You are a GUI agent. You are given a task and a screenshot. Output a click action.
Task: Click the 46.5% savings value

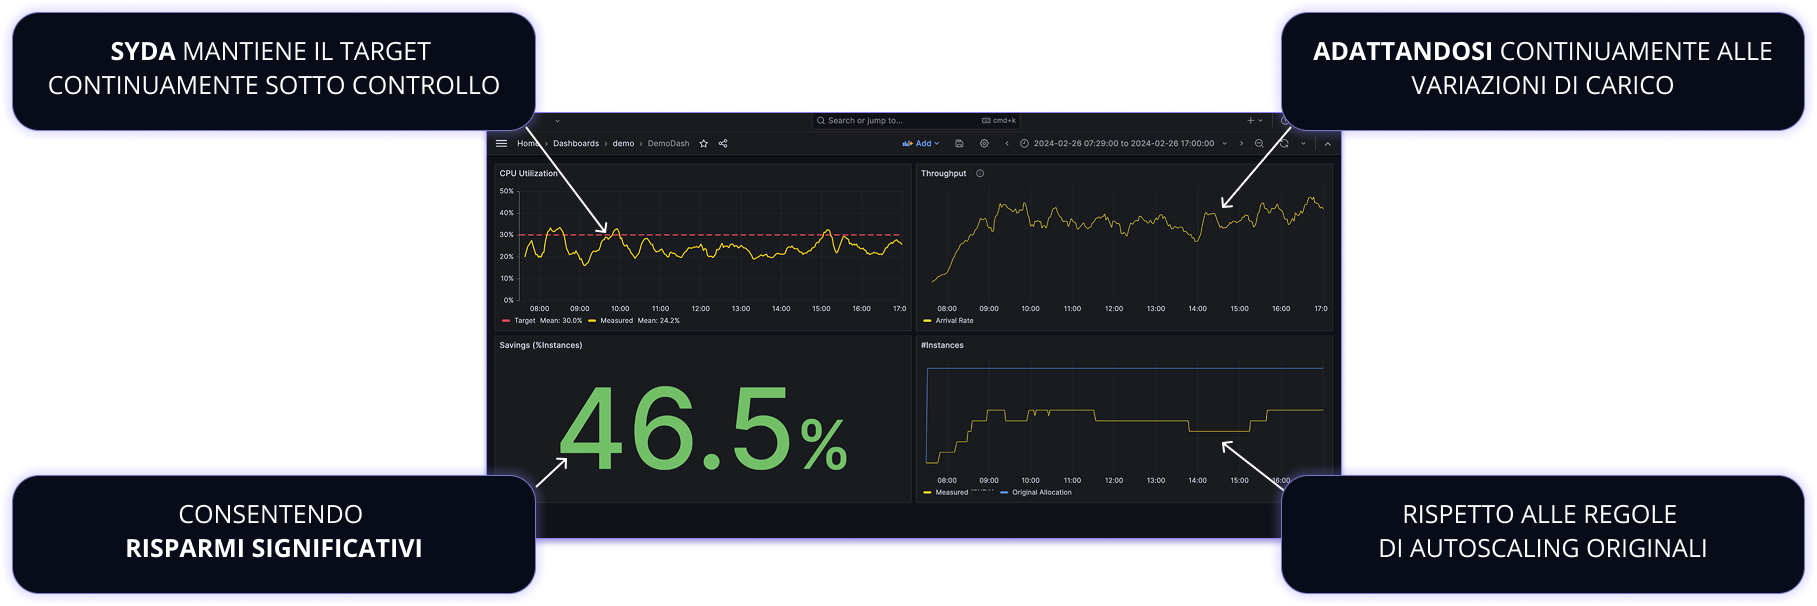[x=704, y=429]
